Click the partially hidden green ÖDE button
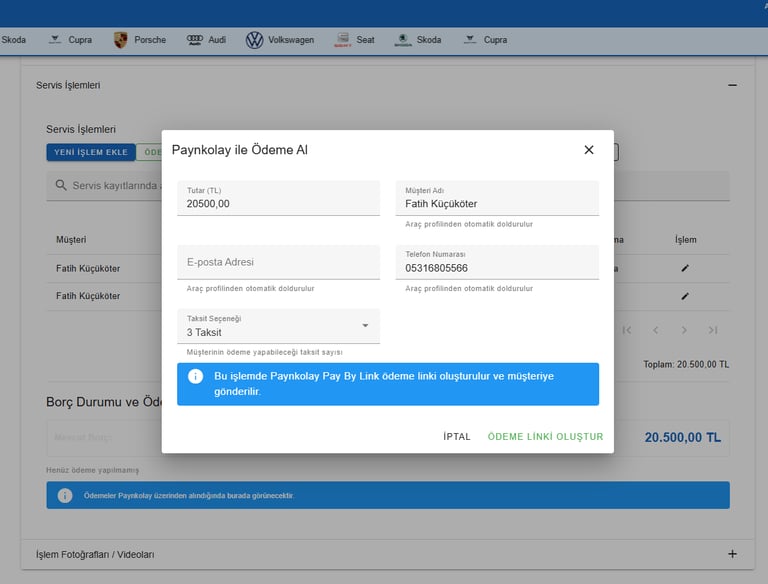 tap(149, 152)
